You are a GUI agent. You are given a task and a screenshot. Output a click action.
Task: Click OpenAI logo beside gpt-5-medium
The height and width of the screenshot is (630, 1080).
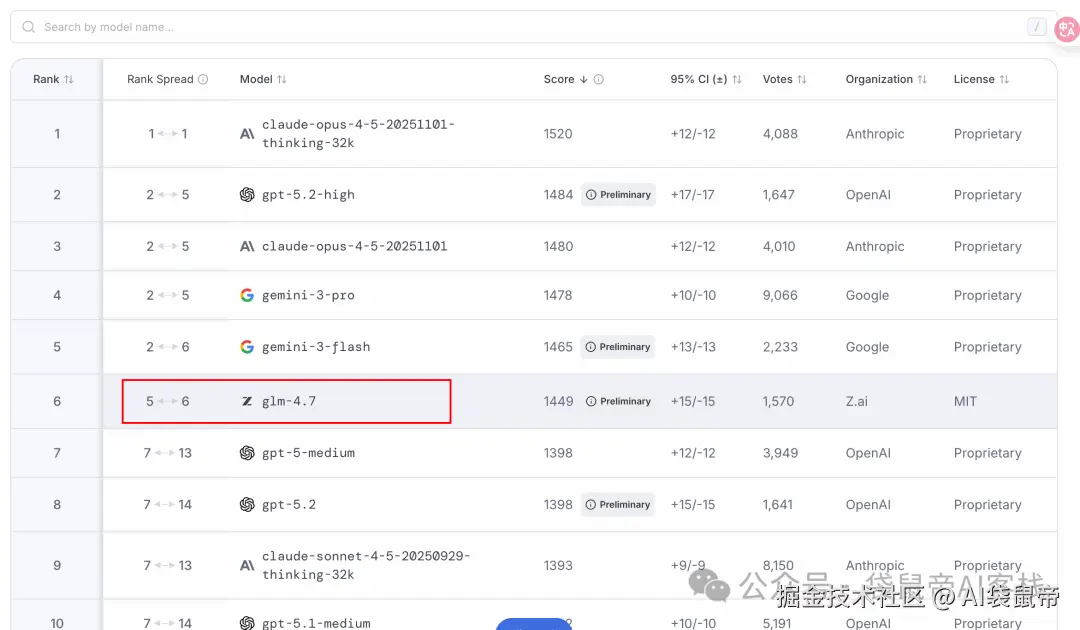(247, 453)
